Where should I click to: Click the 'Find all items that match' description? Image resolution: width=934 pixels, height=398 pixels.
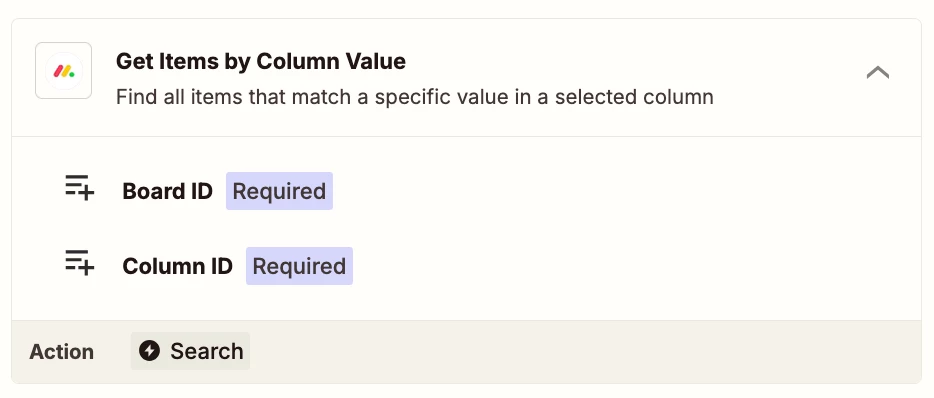(415, 97)
